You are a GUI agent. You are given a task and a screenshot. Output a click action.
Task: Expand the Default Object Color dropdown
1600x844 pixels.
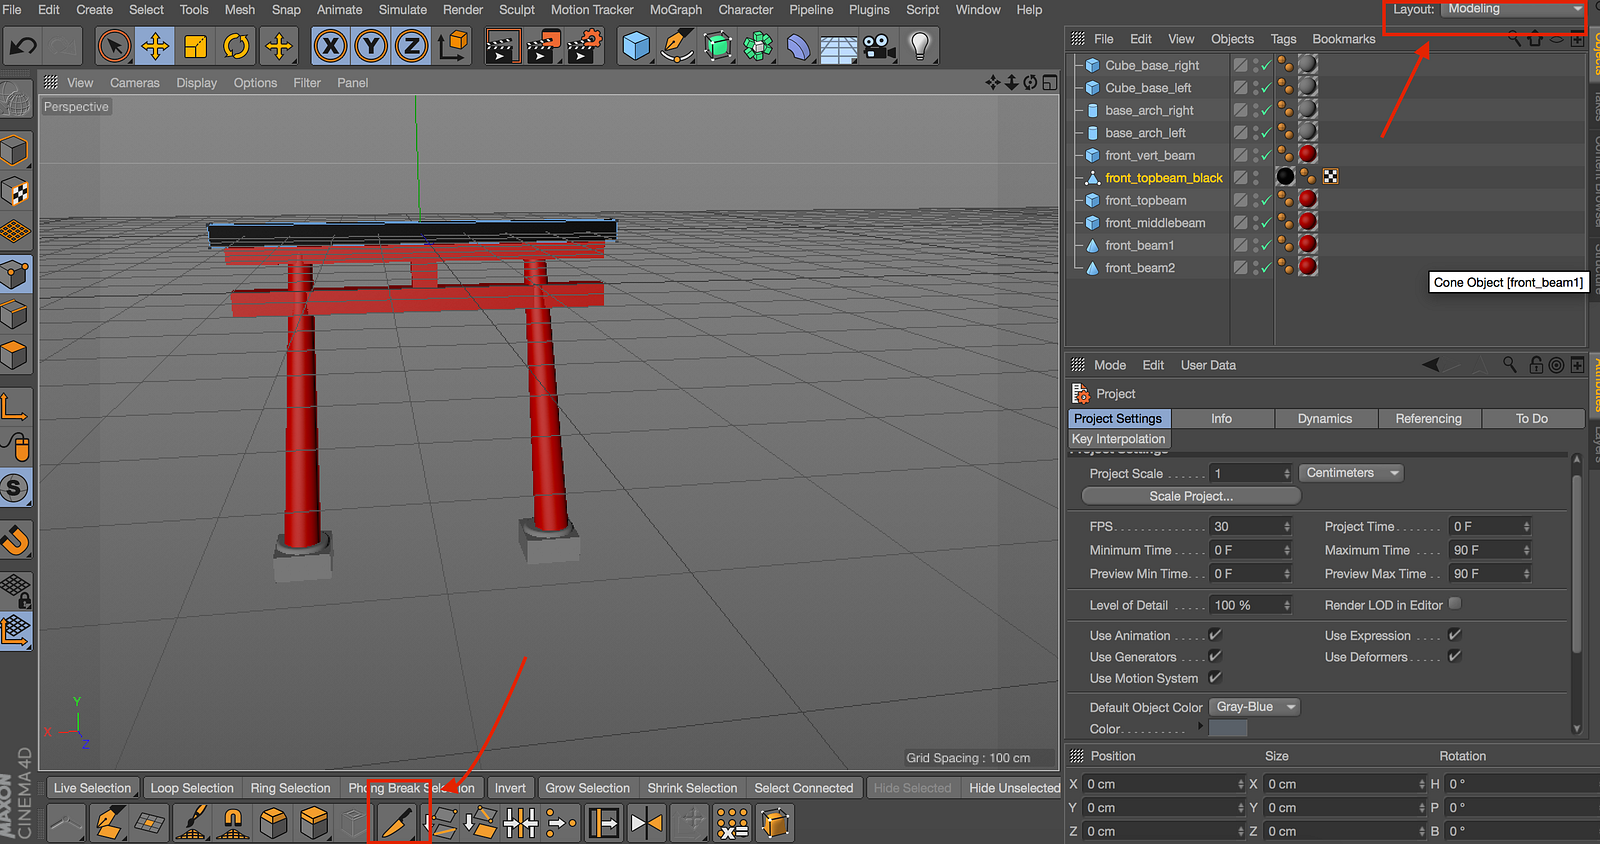(1255, 707)
